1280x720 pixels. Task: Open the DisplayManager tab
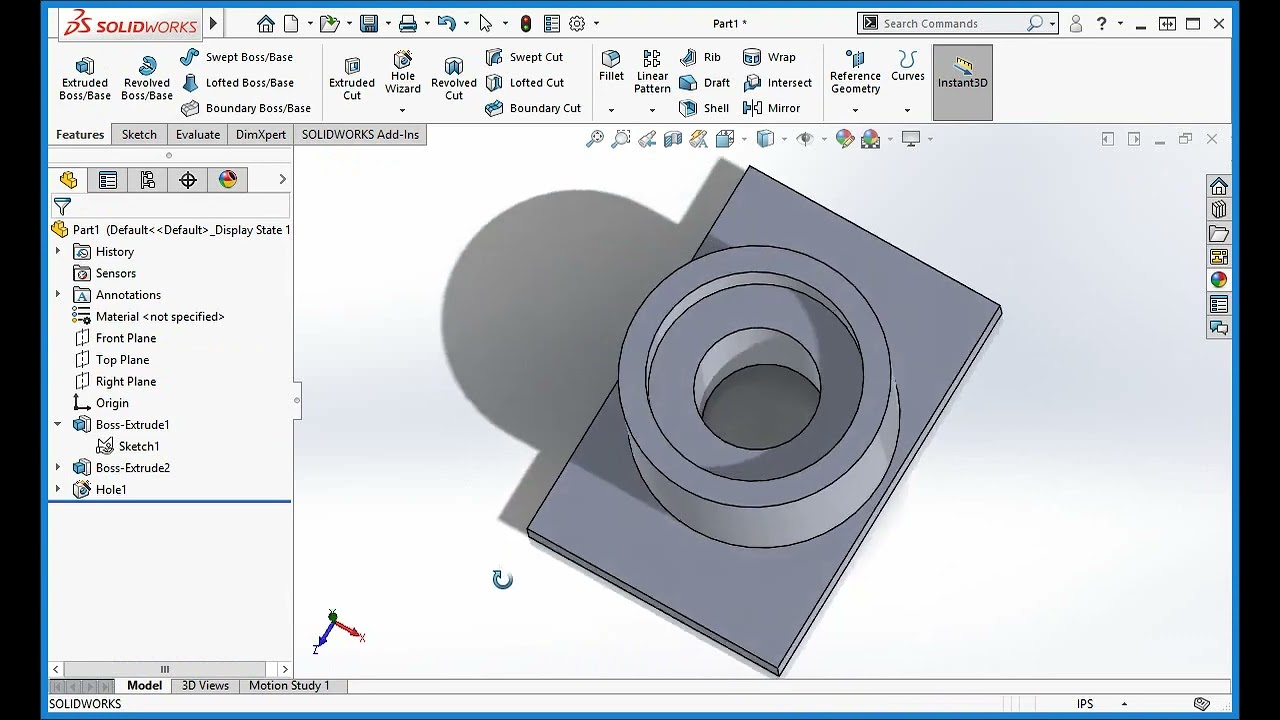pyautogui.click(x=228, y=180)
